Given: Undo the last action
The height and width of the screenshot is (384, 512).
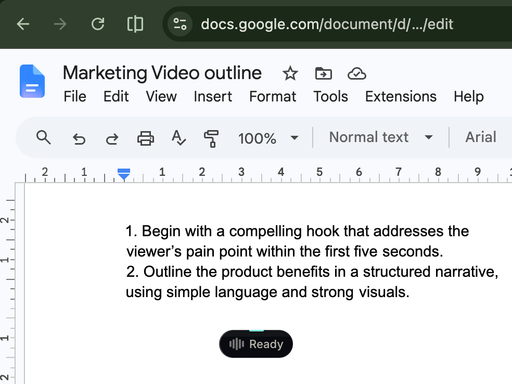Looking at the screenshot, I should (x=79, y=138).
